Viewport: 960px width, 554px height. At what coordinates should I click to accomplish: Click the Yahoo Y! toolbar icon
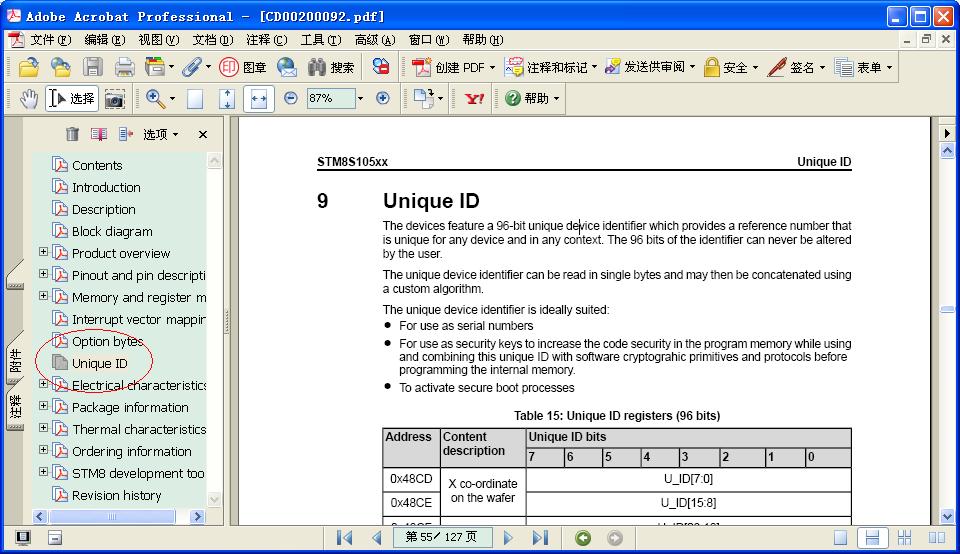[474, 99]
